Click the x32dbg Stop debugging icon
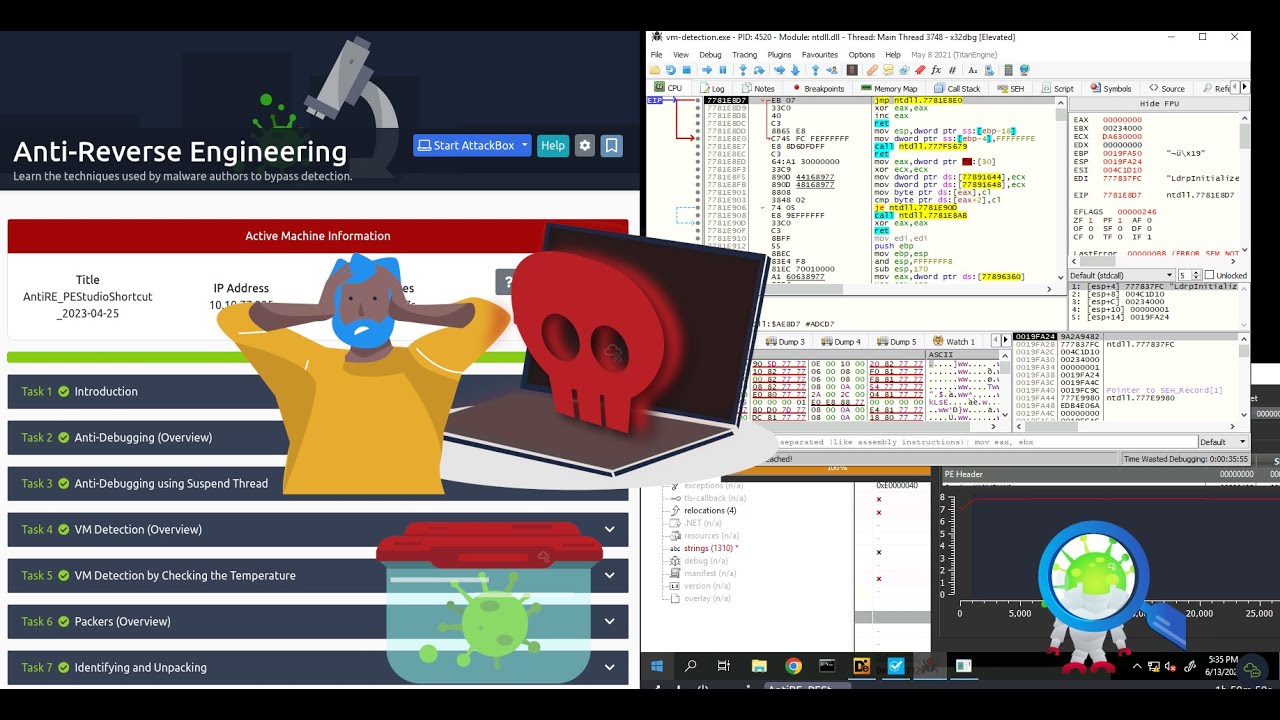Screen dimensions: 1280x720 686,70
